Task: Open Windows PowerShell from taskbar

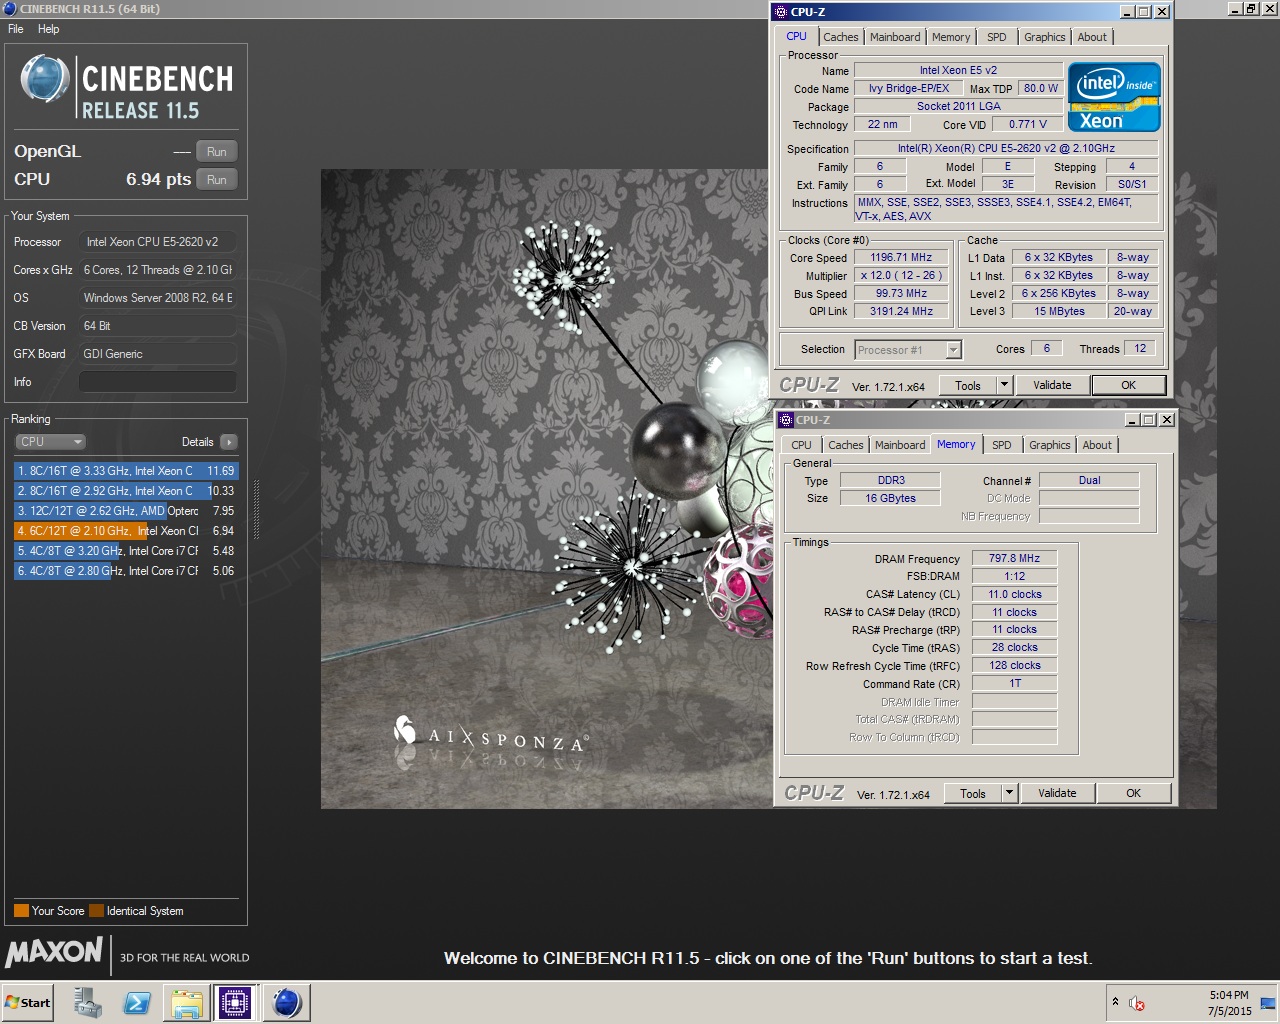Action: click(137, 1002)
